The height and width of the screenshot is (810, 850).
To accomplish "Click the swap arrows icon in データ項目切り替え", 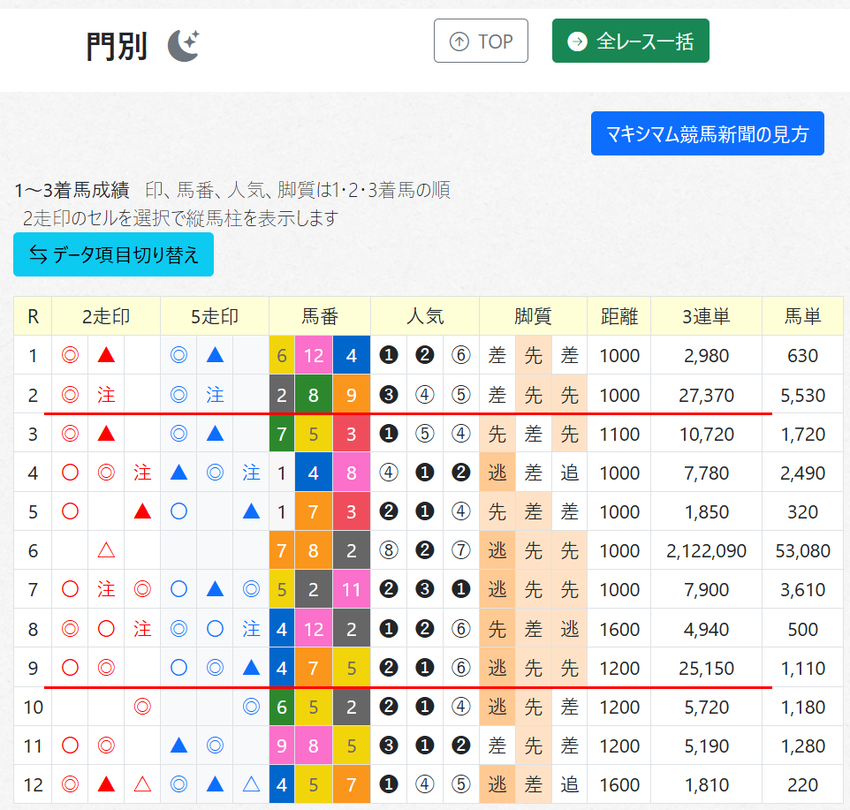I will pos(38,254).
